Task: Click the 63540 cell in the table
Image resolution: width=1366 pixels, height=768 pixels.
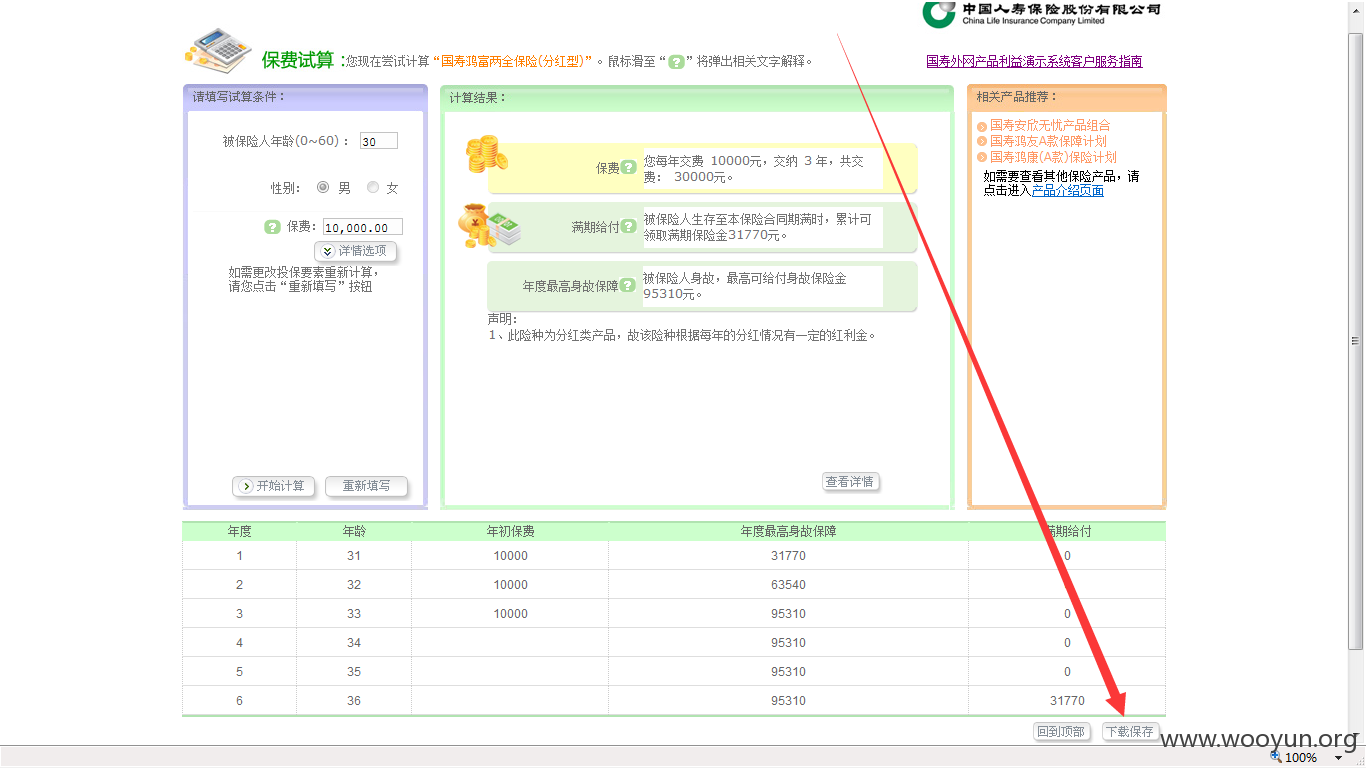Action: tap(788, 585)
